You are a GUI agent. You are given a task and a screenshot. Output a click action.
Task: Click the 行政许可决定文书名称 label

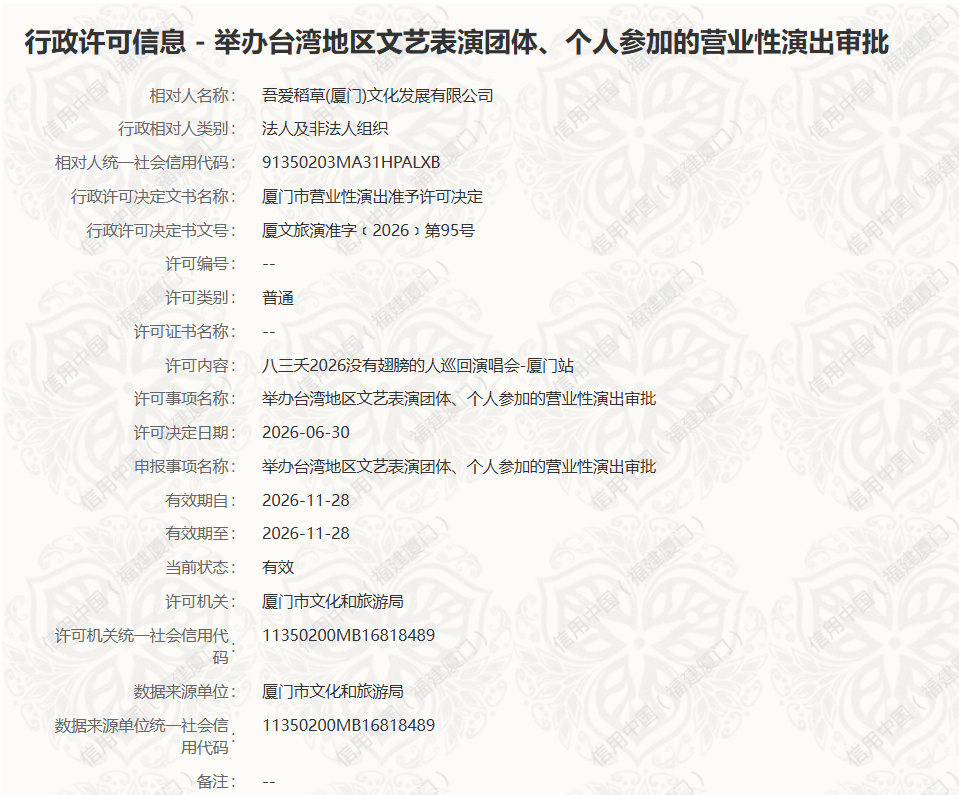[x=153, y=196]
